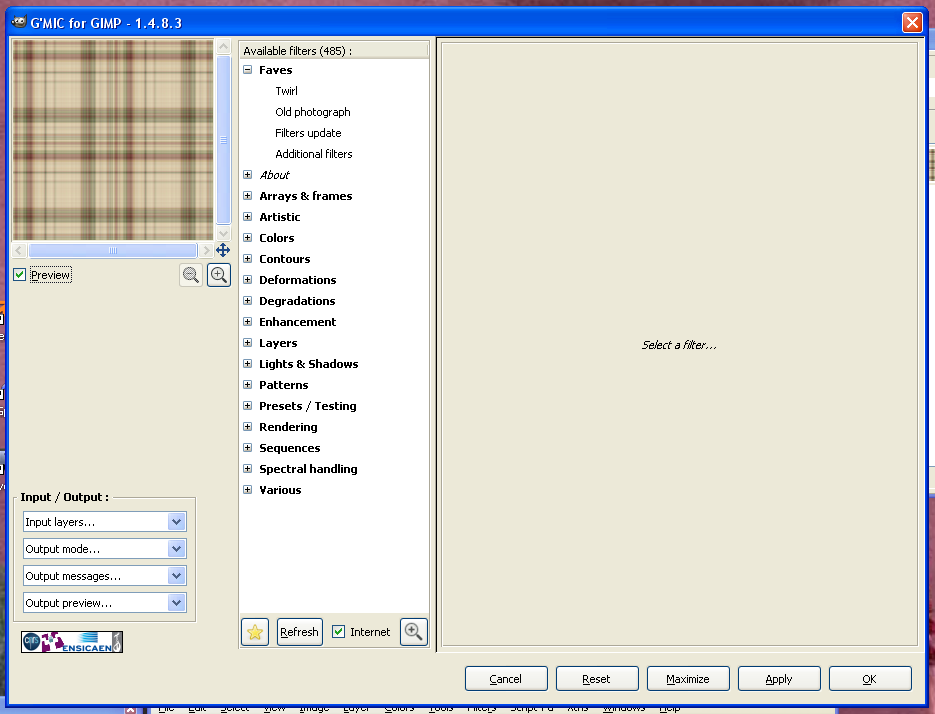
Task: Click the G'MIC title bar app icon
Action: click(x=19, y=23)
